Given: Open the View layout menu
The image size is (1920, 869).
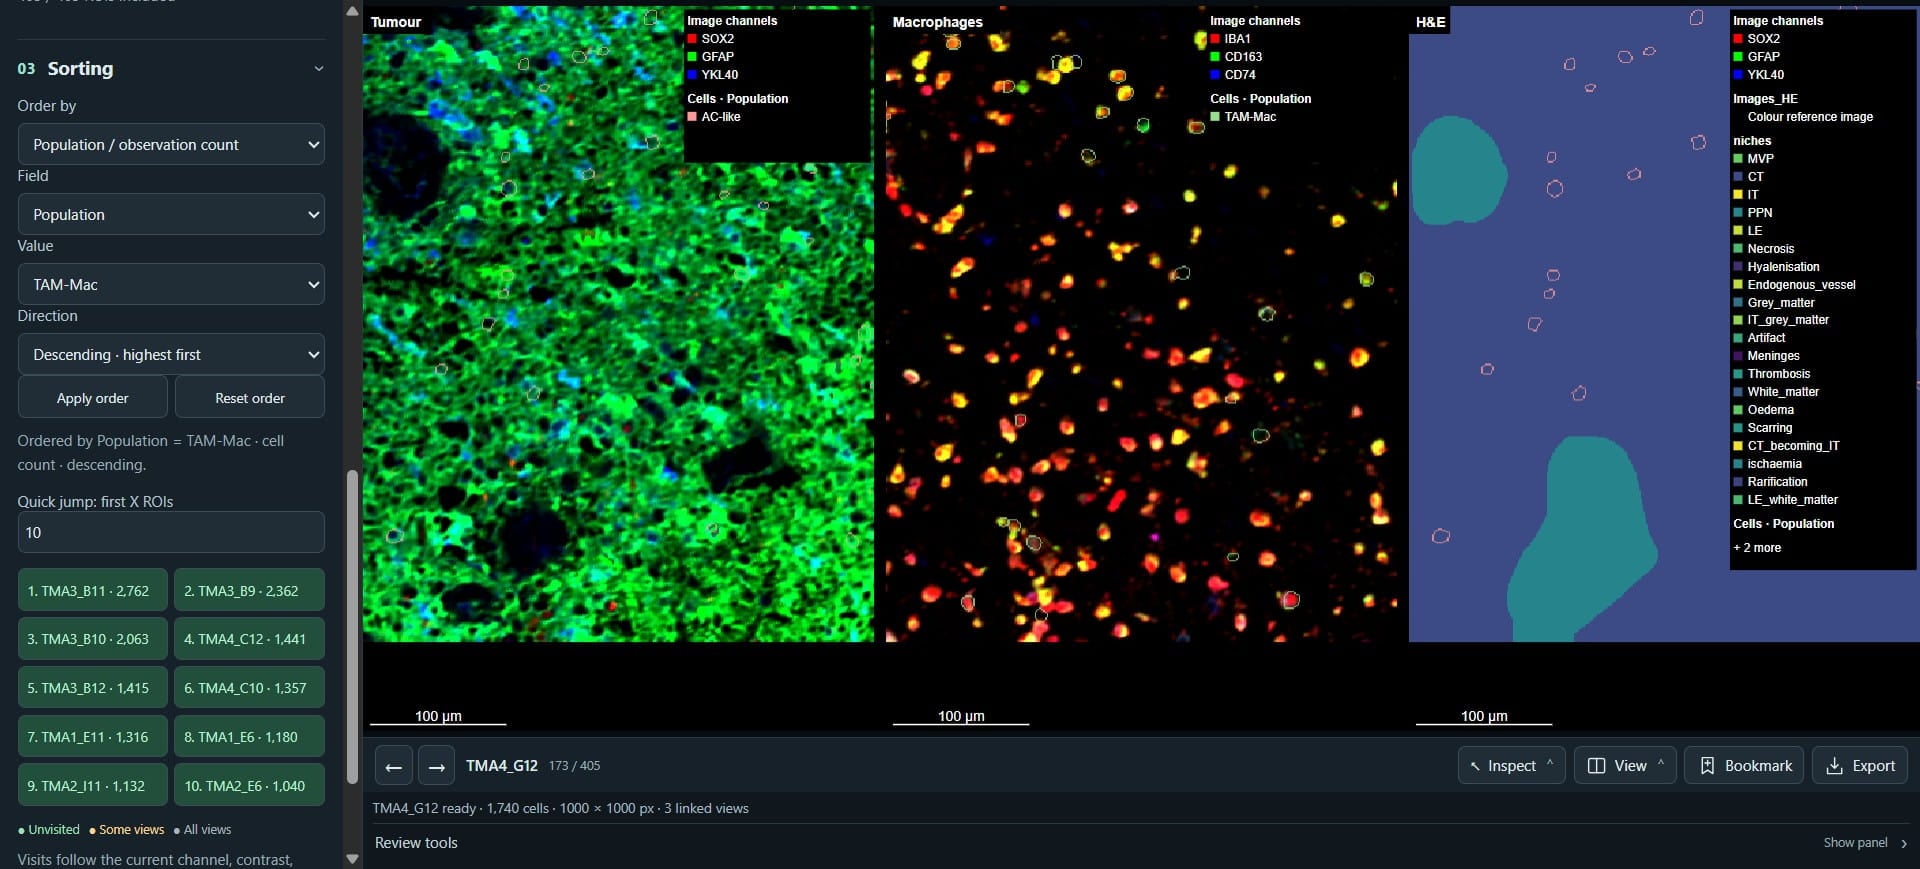Looking at the screenshot, I should click(x=1625, y=765).
